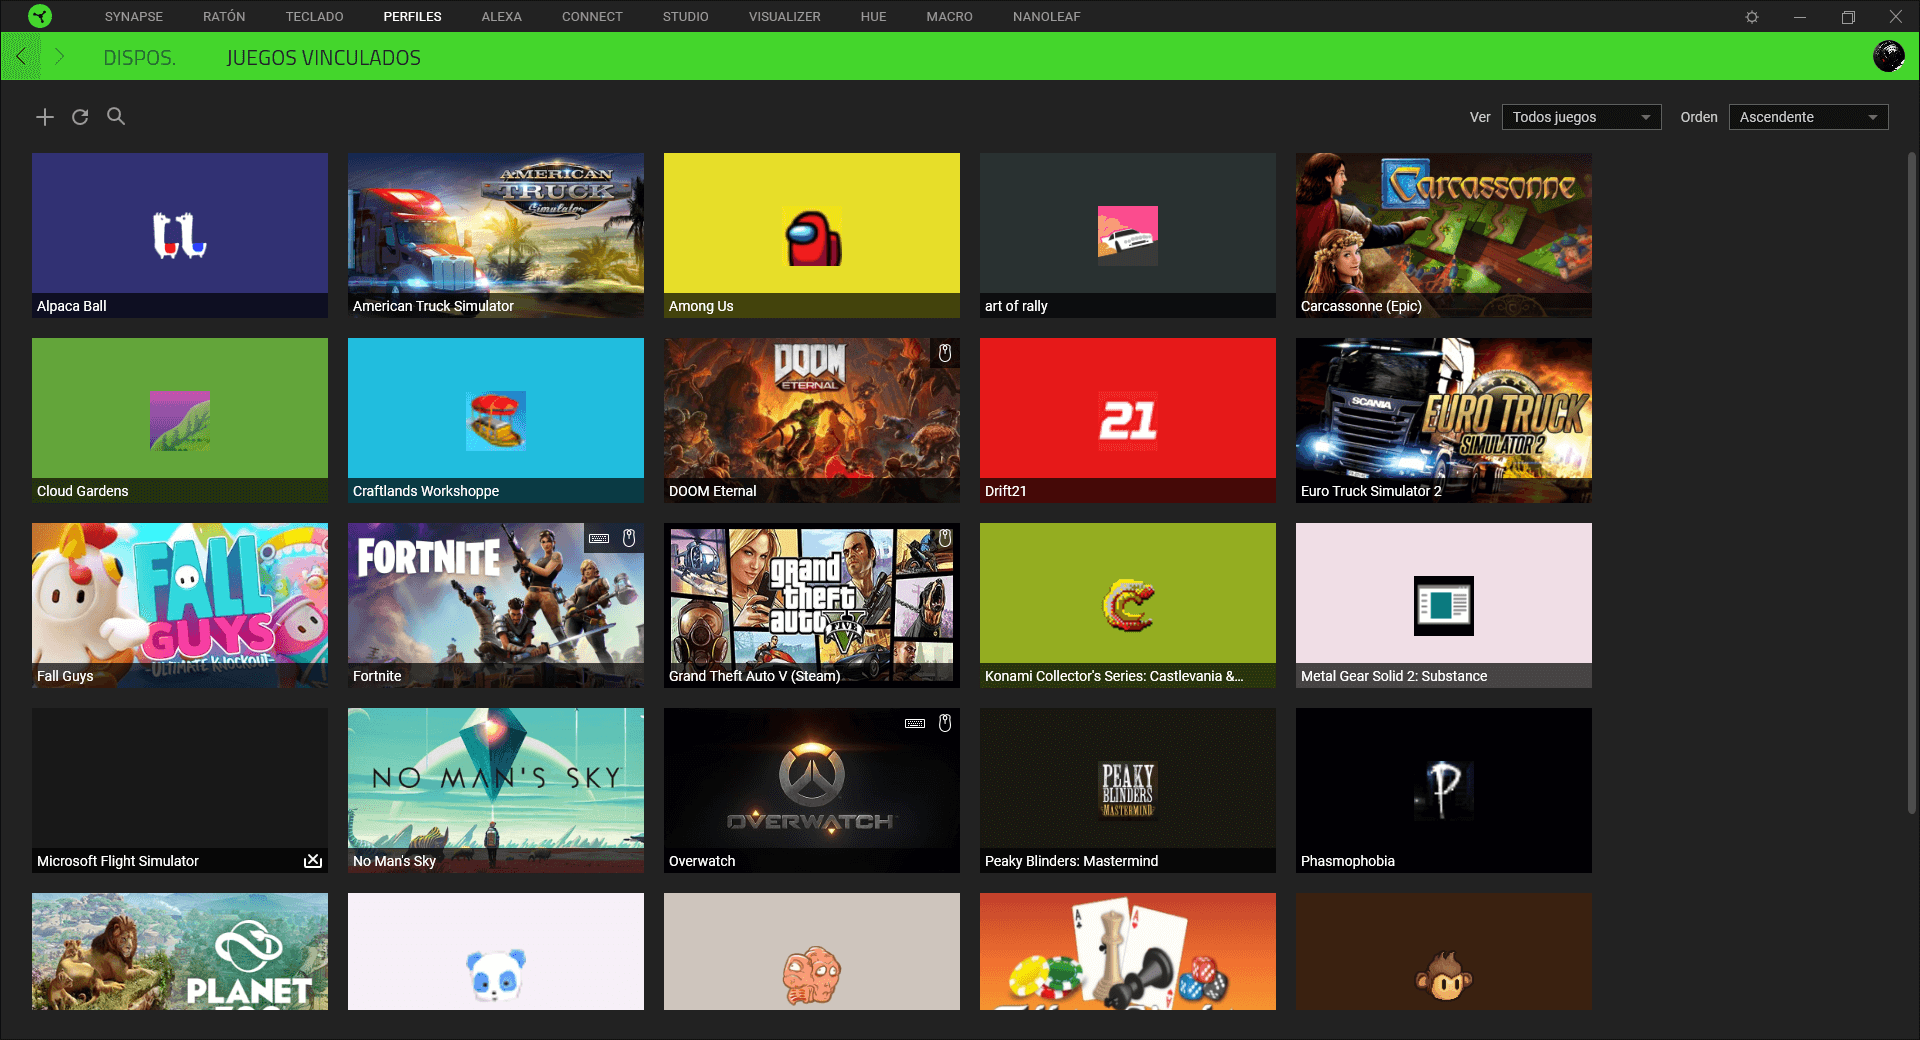Click mouse icon on DOOM Eternal tile

click(x=945, y=353)
